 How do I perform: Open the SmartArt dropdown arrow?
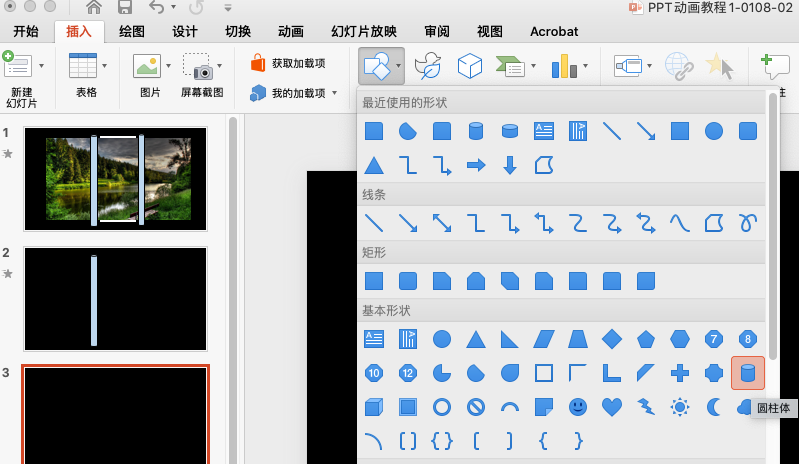(x=534, y=66)
